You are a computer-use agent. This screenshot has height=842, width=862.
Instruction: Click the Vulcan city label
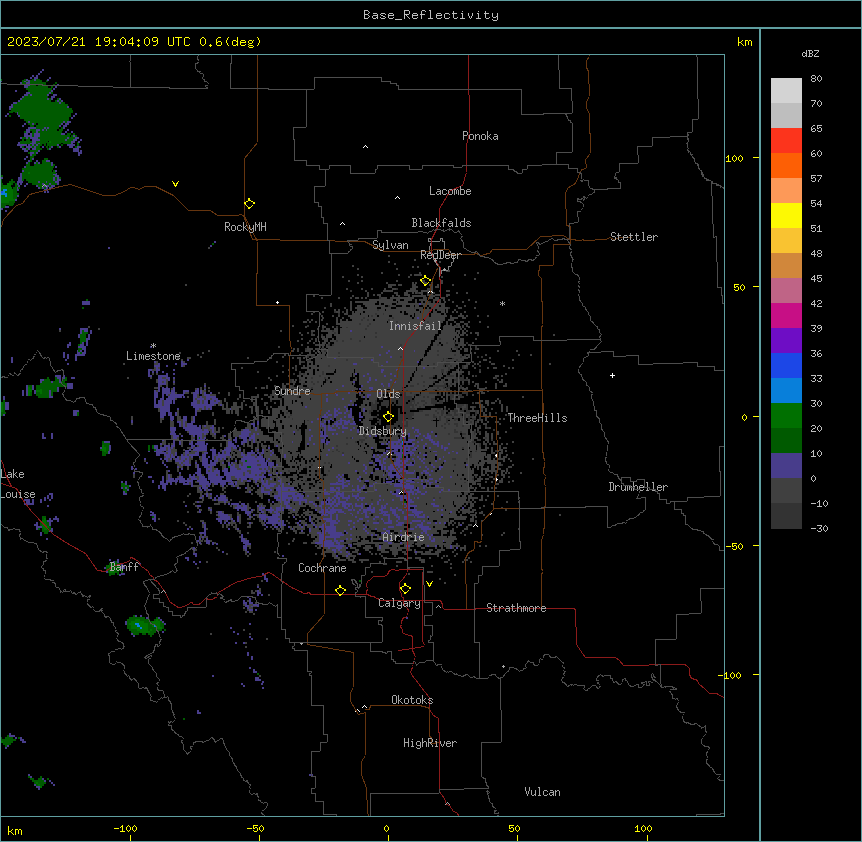pyautogui.click(x=543, y=792)
